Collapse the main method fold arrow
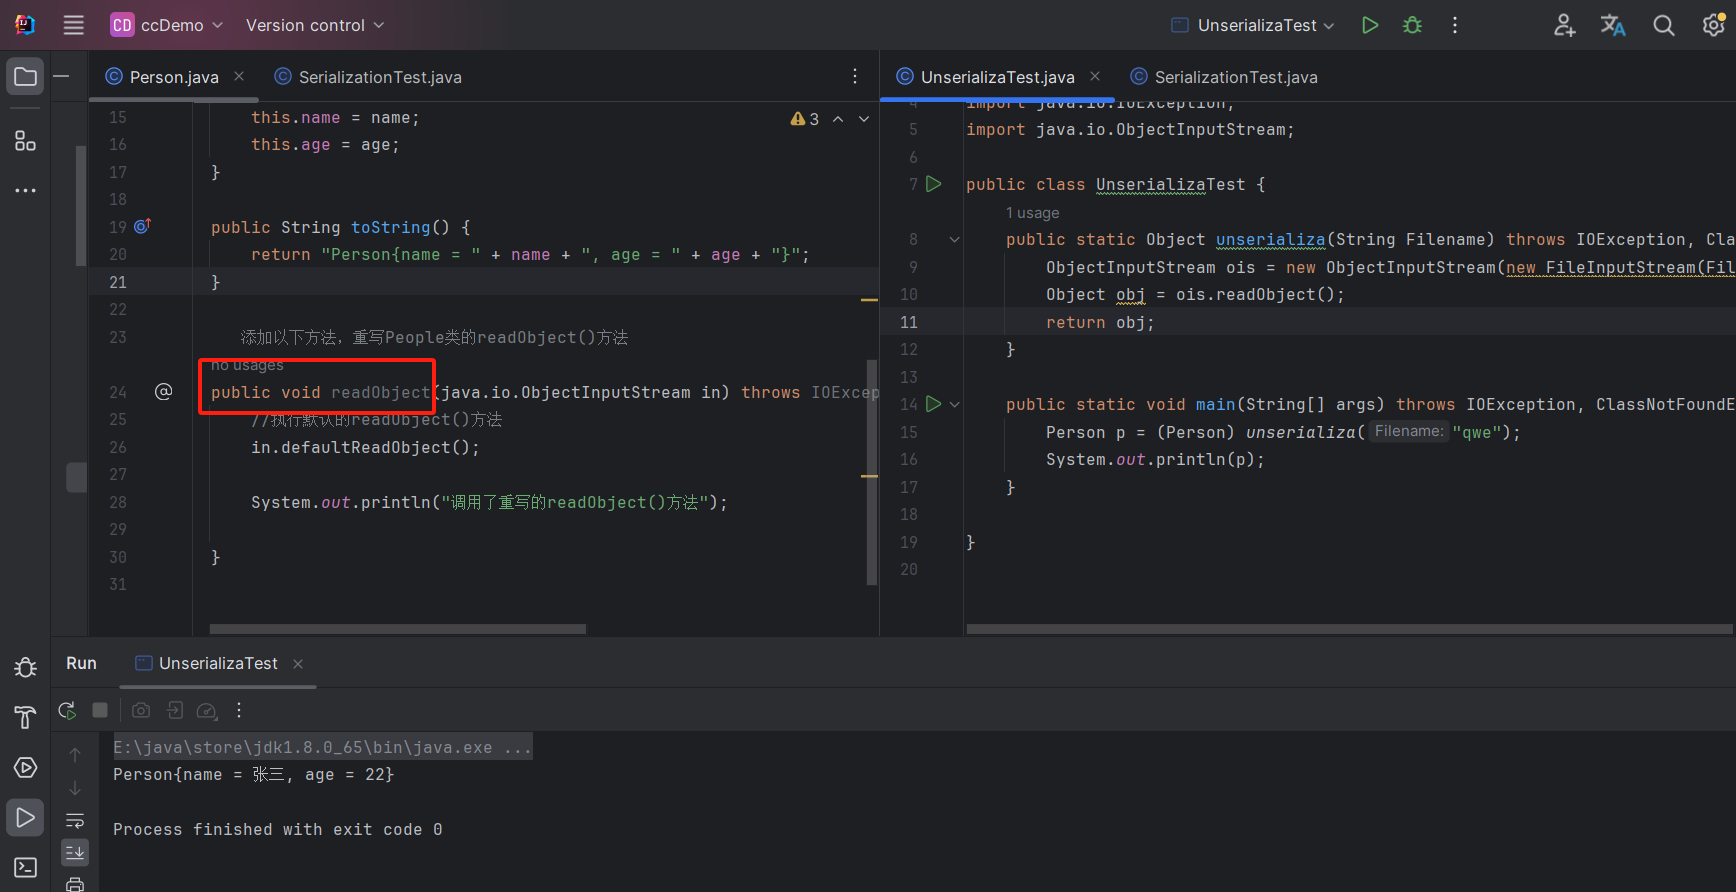The height and width of the screenshot is (892, 1736). click(x=954, y=404)
